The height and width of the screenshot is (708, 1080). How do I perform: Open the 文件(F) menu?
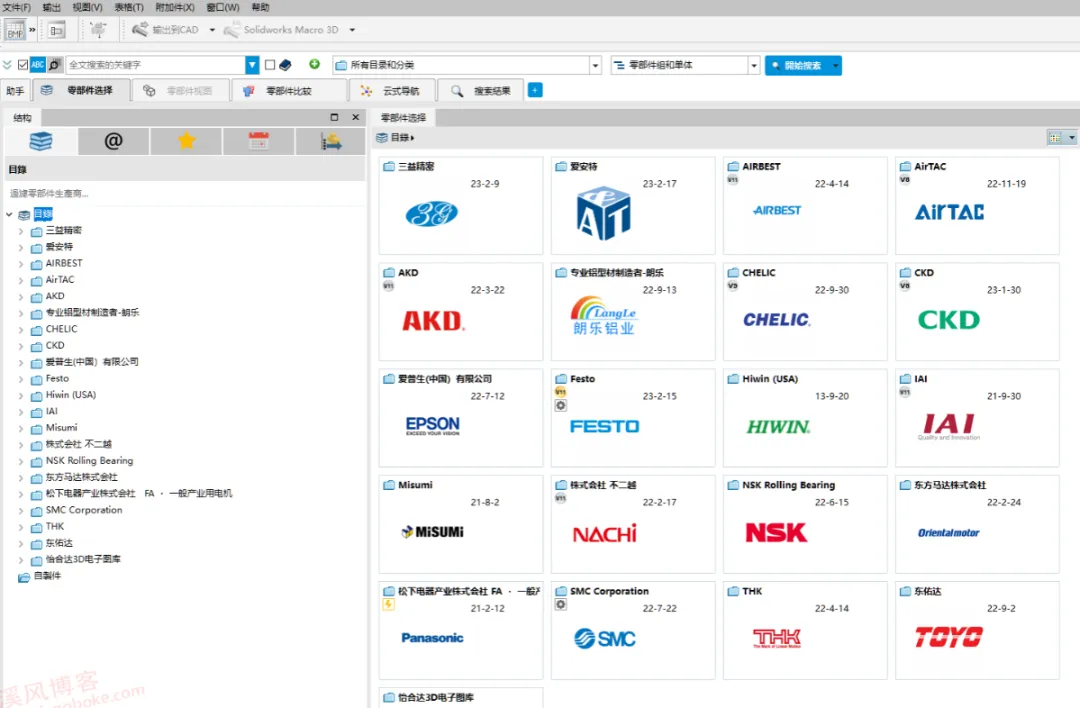click(17, 8)
